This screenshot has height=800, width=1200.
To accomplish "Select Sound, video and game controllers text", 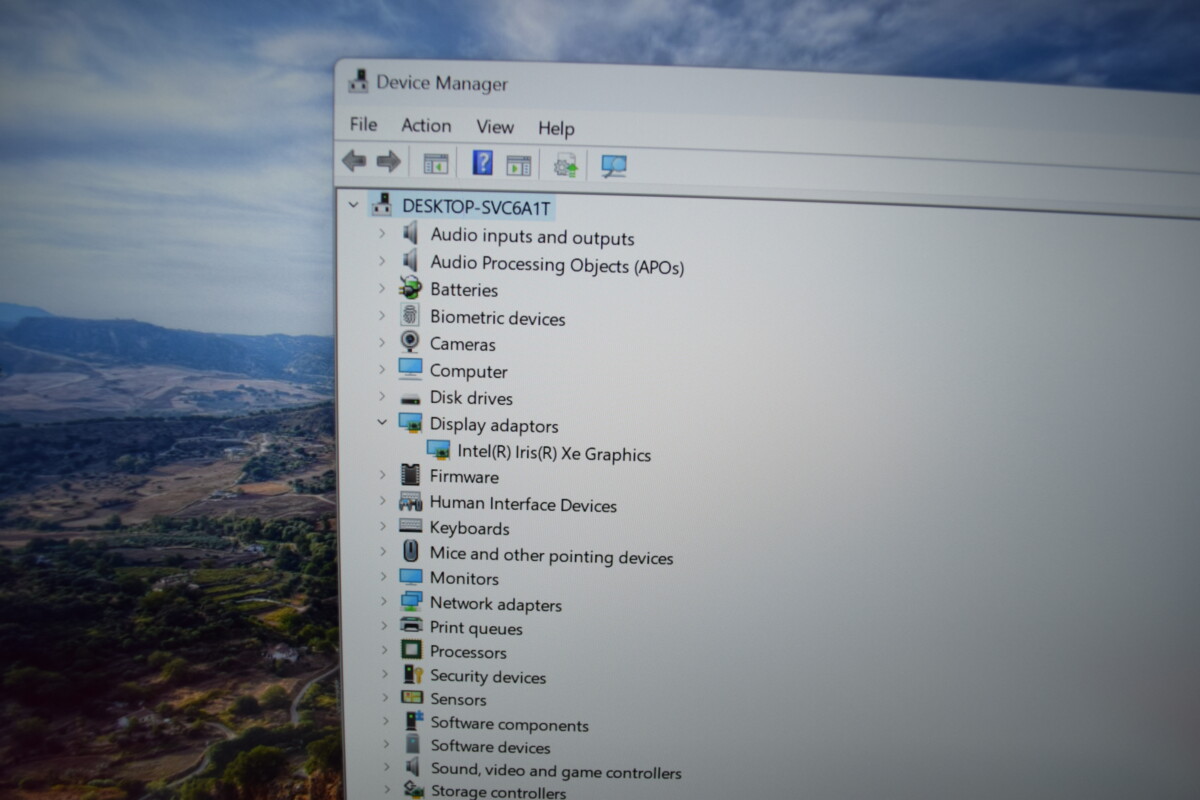I will coord(556,771).
